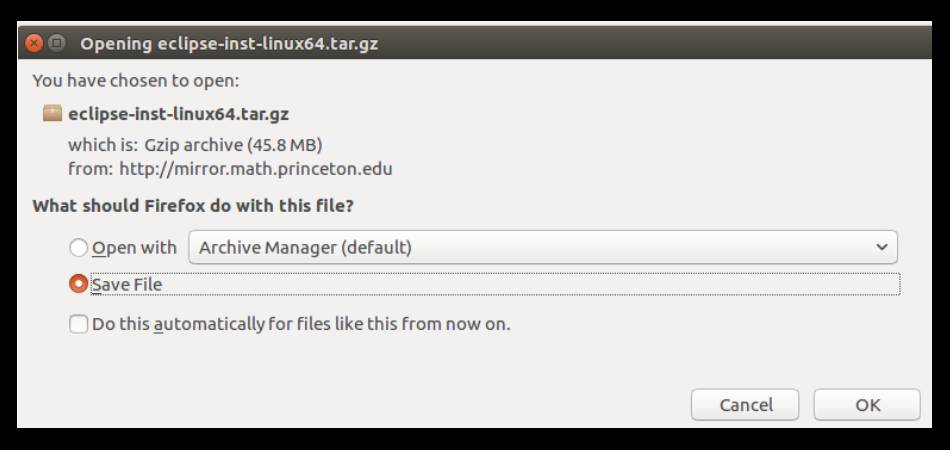The height and width of the screenshot is (450, 950).
Task: Select the Open with radio circle
Action: tap(79, 248)
